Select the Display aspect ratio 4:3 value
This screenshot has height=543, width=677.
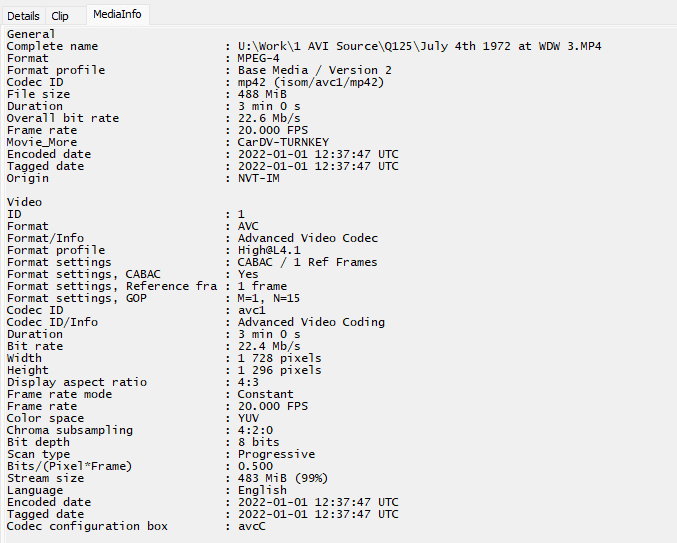pyautogui.click(x=248, y=382)
